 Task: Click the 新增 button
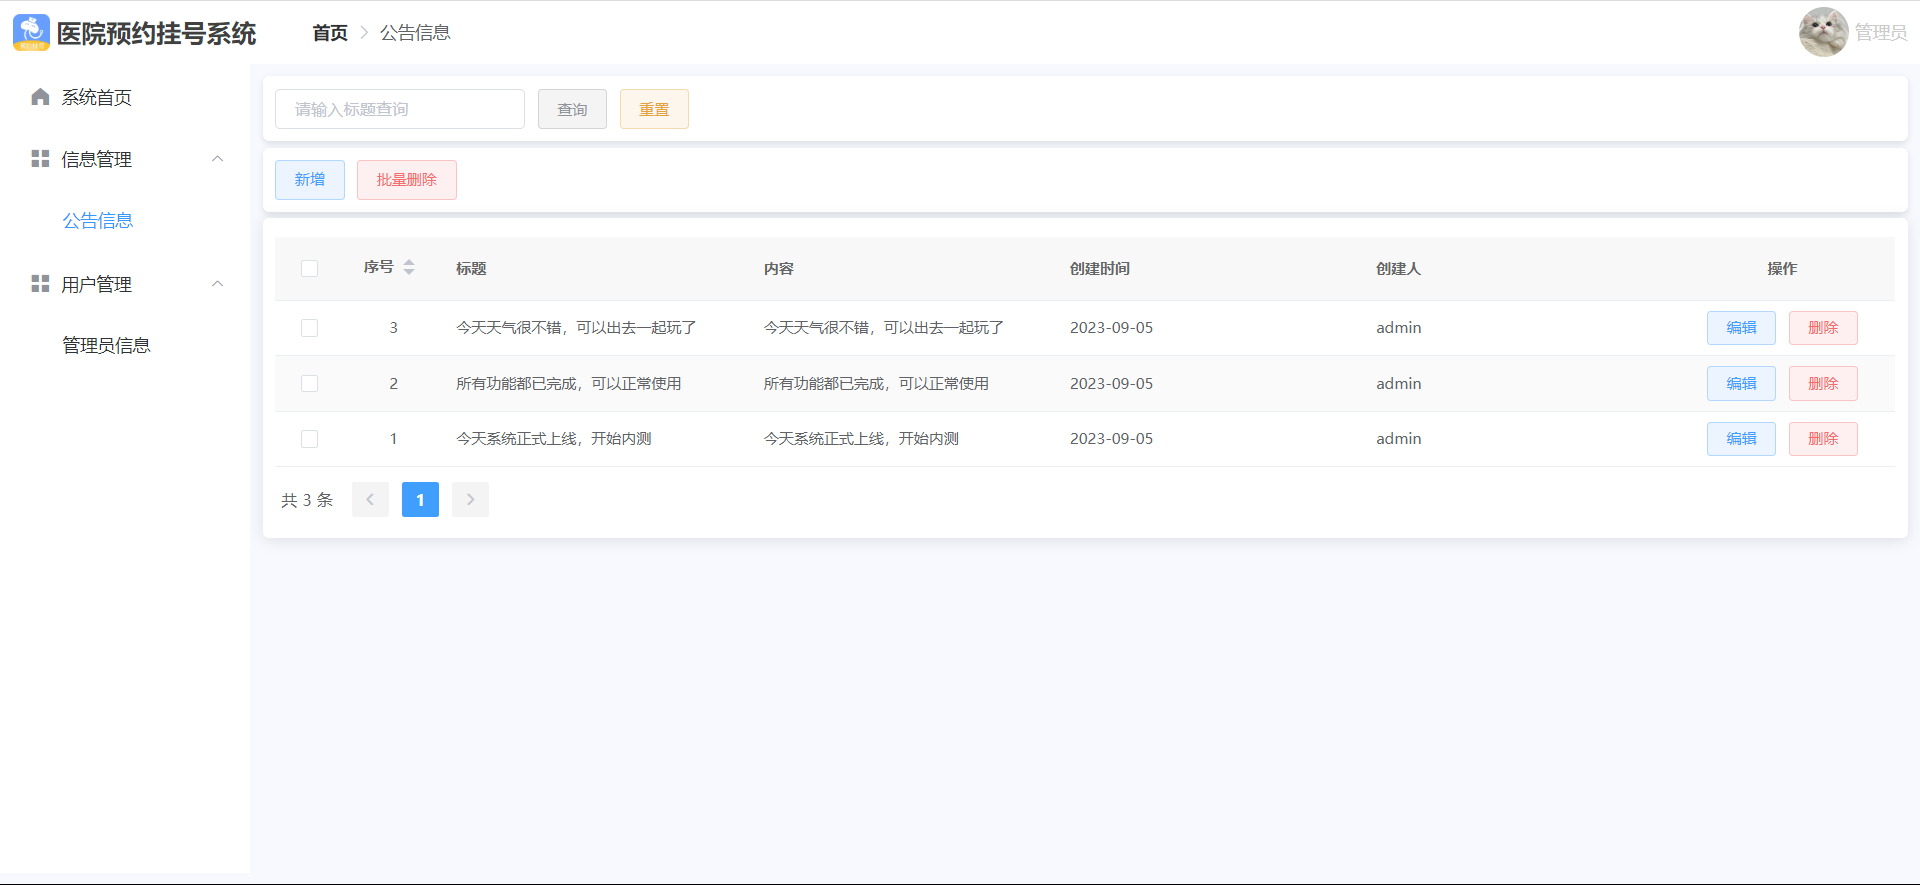(x=310, y=180)
